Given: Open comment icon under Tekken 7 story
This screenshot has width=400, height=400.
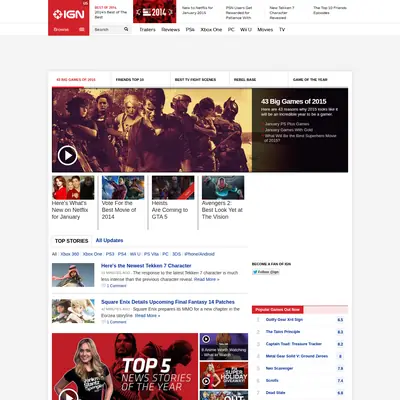Looking at the screenshot, I should (x=103, y=286).
